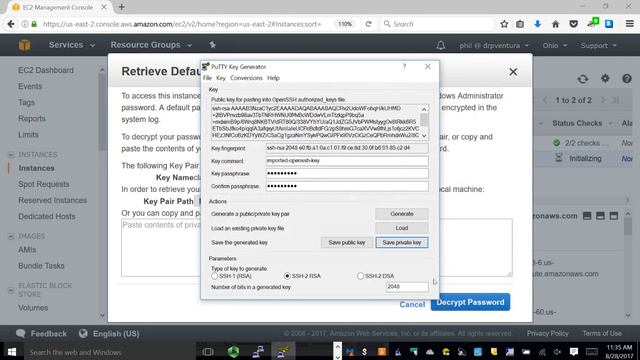Screen dimensions: 640x360
Task: Open Limits in the sidebar
Action: click(28, 135)
